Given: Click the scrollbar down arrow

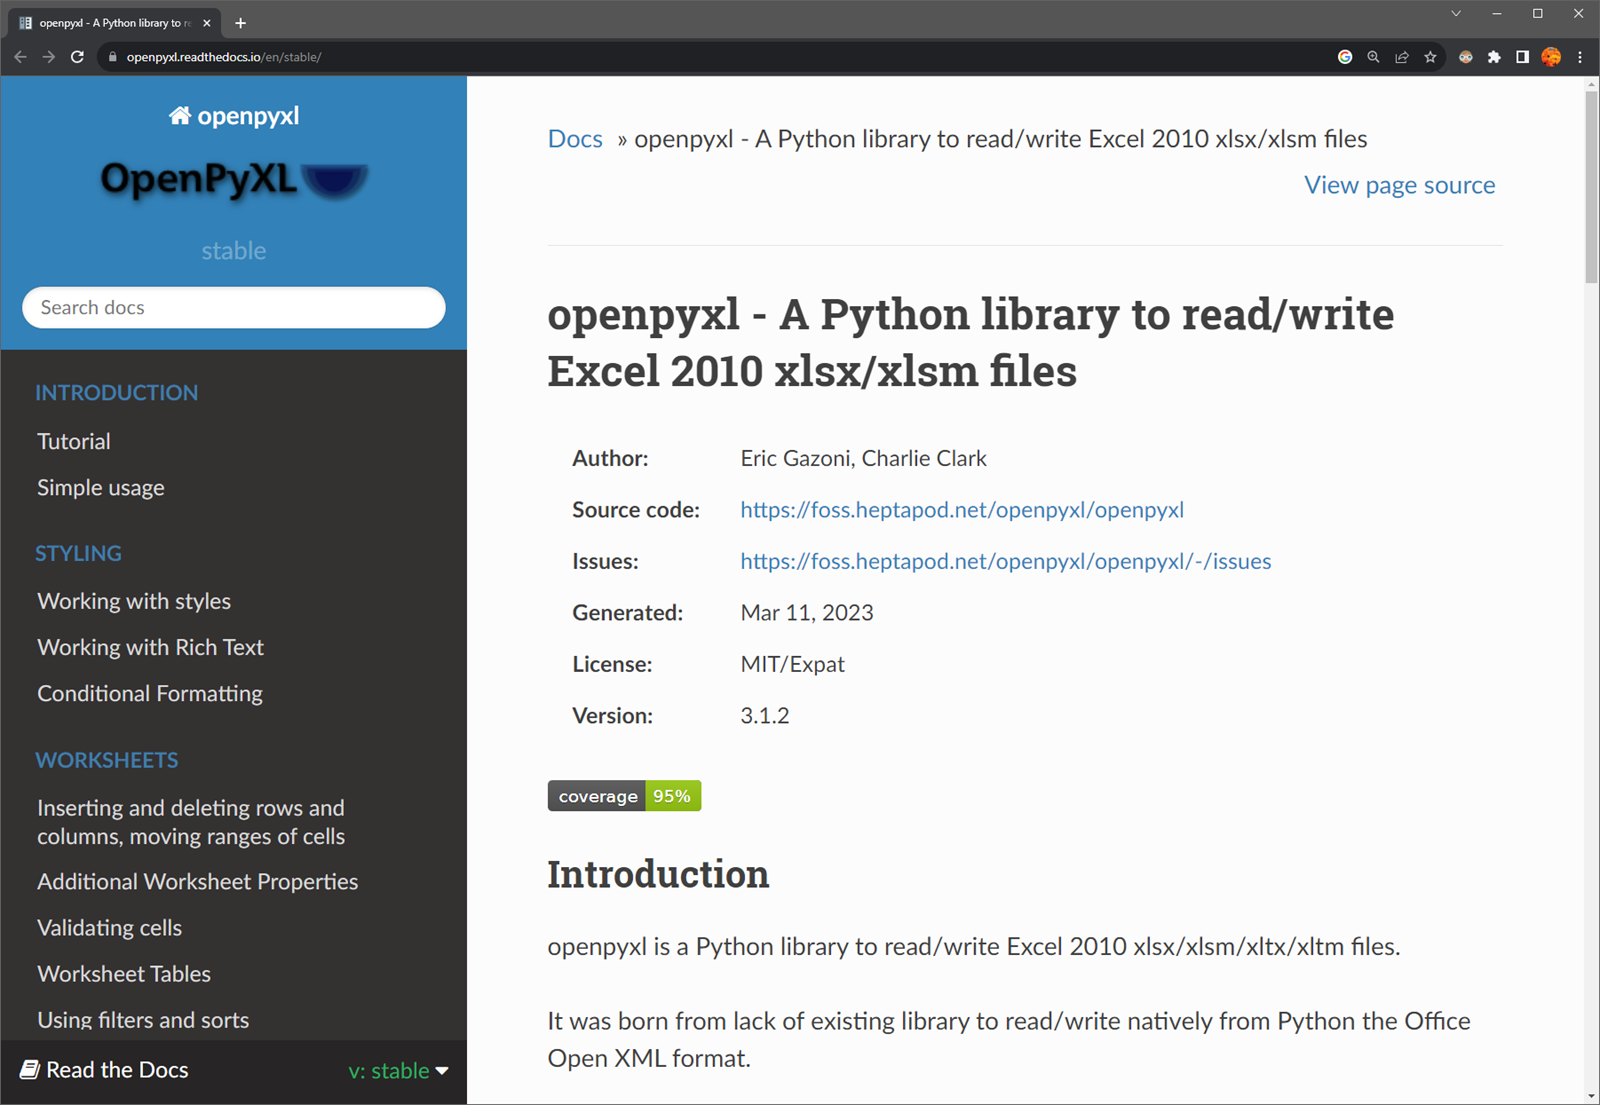Looking at the screenshot, I should (1591, 1096).
